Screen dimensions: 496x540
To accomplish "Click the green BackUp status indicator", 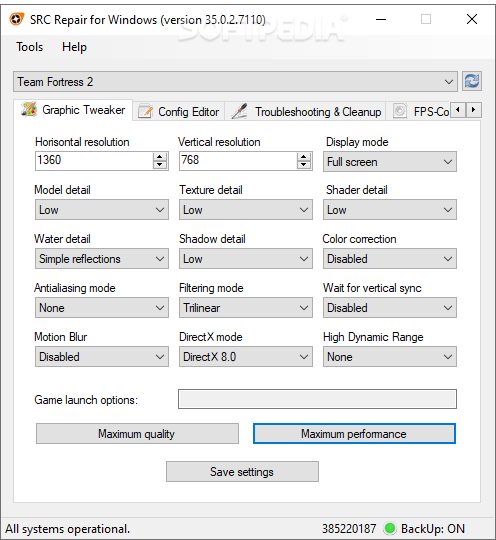I will click(390, 528).
